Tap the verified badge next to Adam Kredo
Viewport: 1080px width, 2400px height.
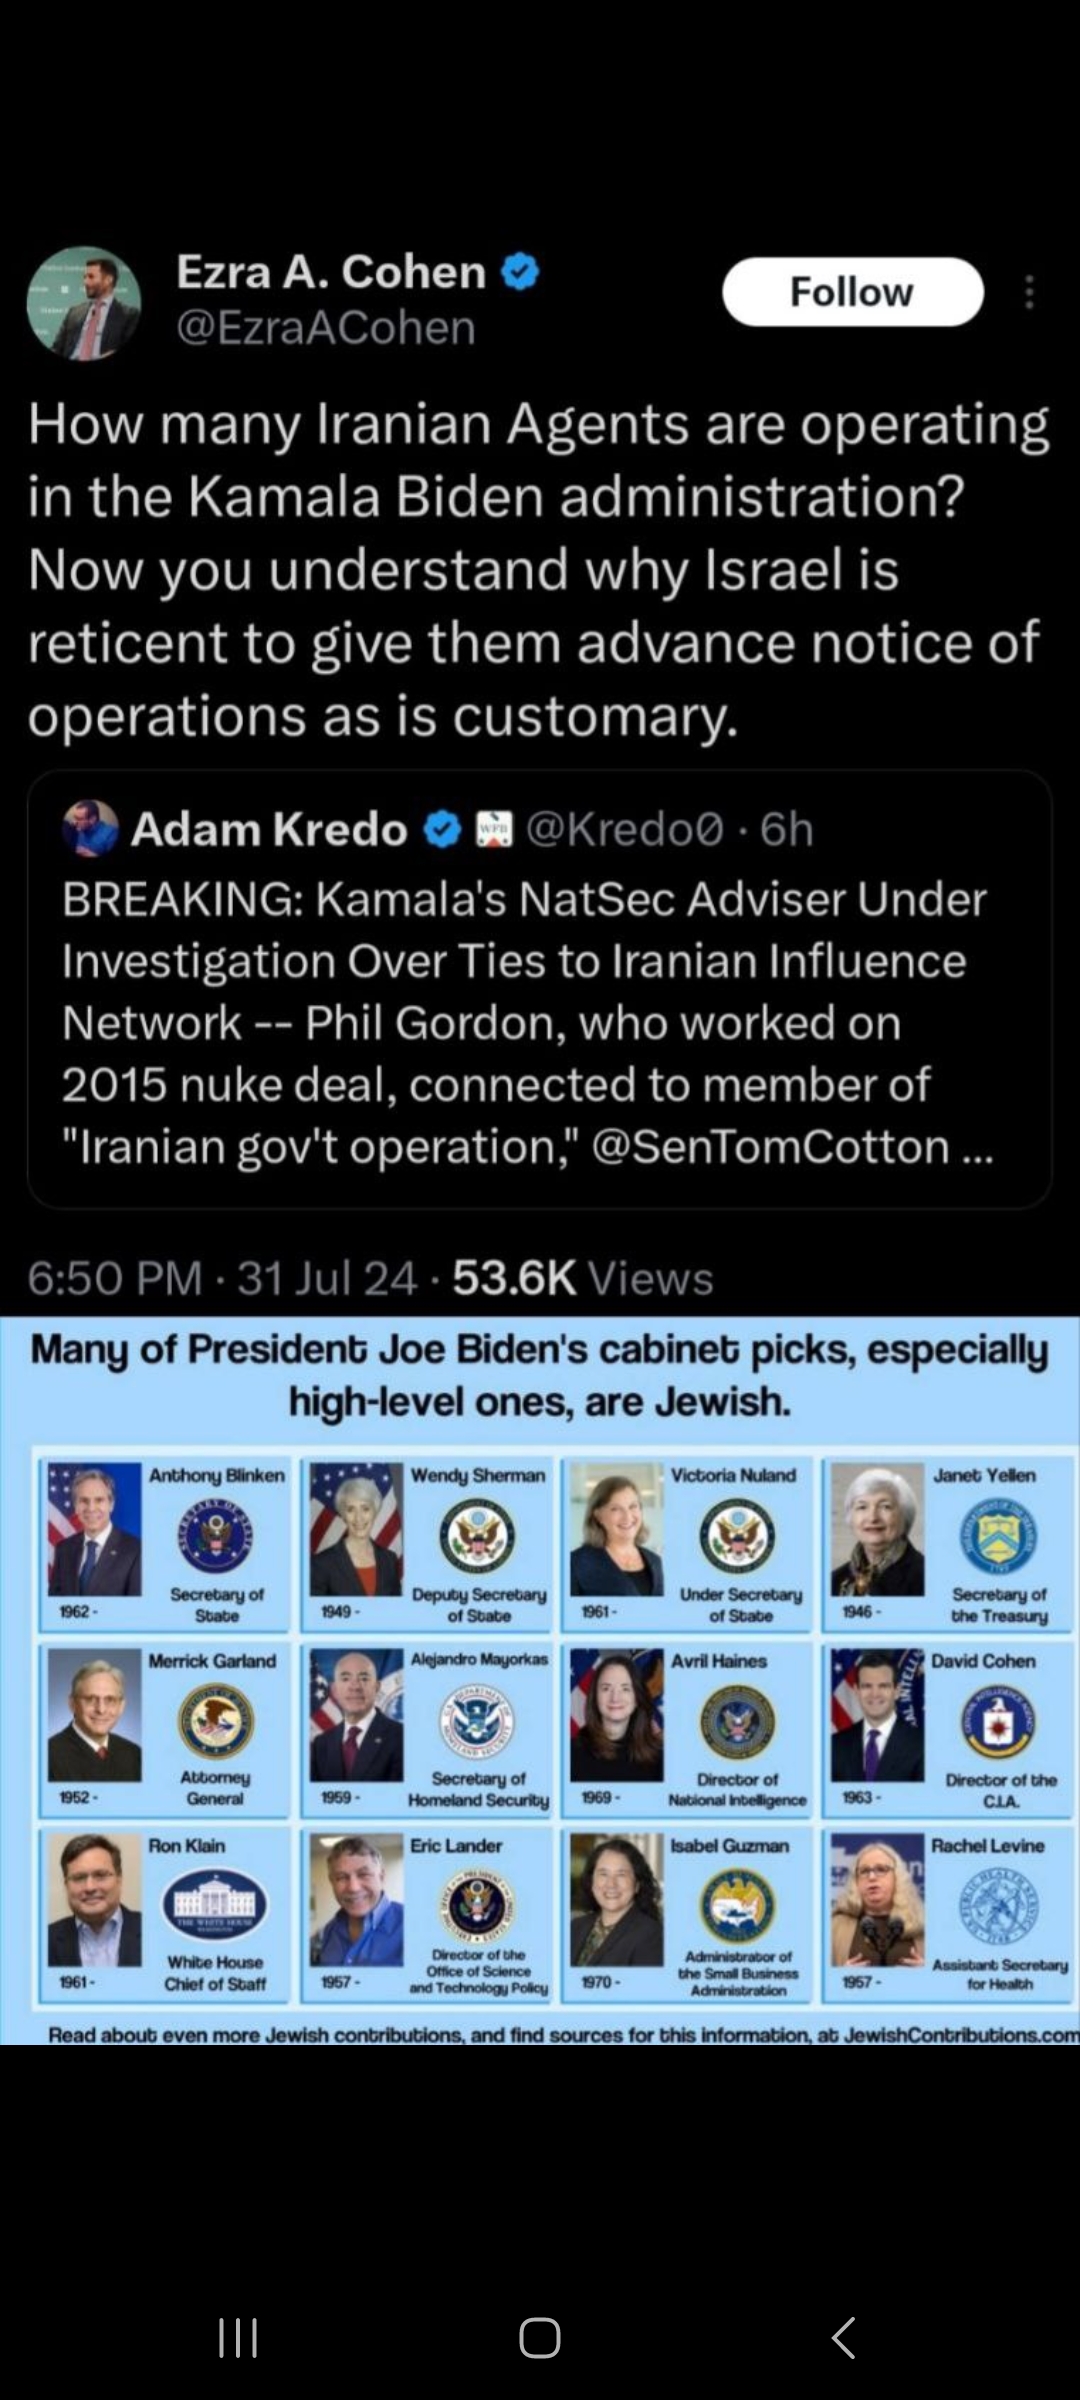click(x=442, y=829)
